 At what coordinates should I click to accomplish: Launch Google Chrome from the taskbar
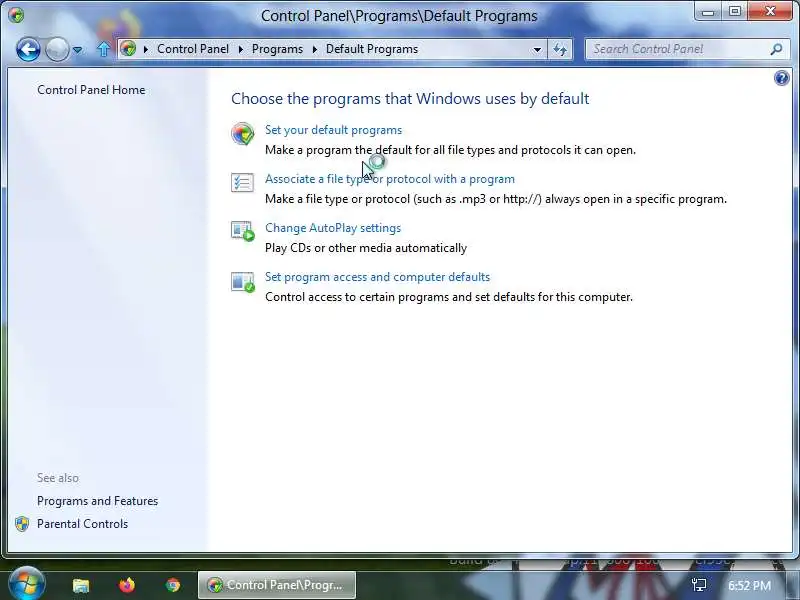pos(173,585)
